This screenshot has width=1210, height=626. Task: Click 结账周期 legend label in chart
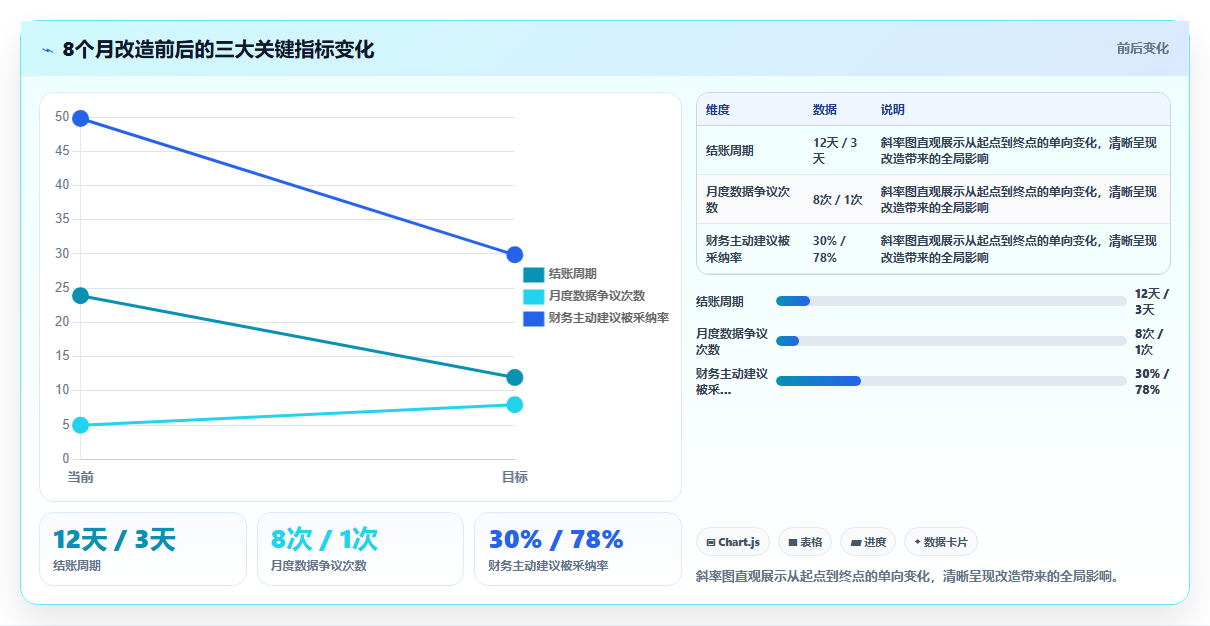pyautogui.click(x=573, y=274)
